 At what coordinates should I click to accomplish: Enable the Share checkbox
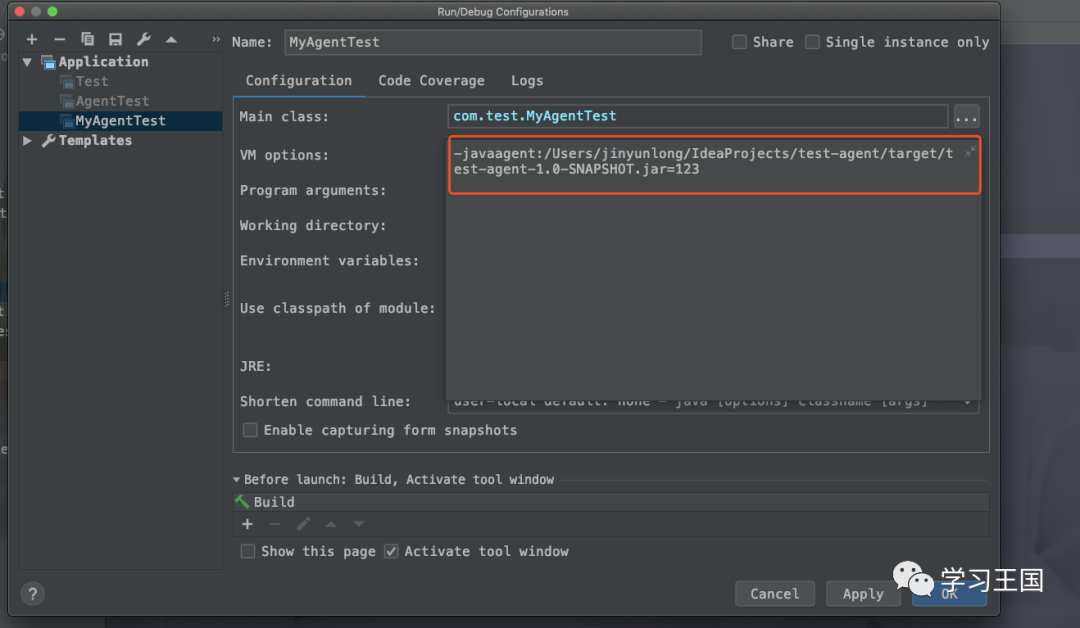(x=740, y=42)
